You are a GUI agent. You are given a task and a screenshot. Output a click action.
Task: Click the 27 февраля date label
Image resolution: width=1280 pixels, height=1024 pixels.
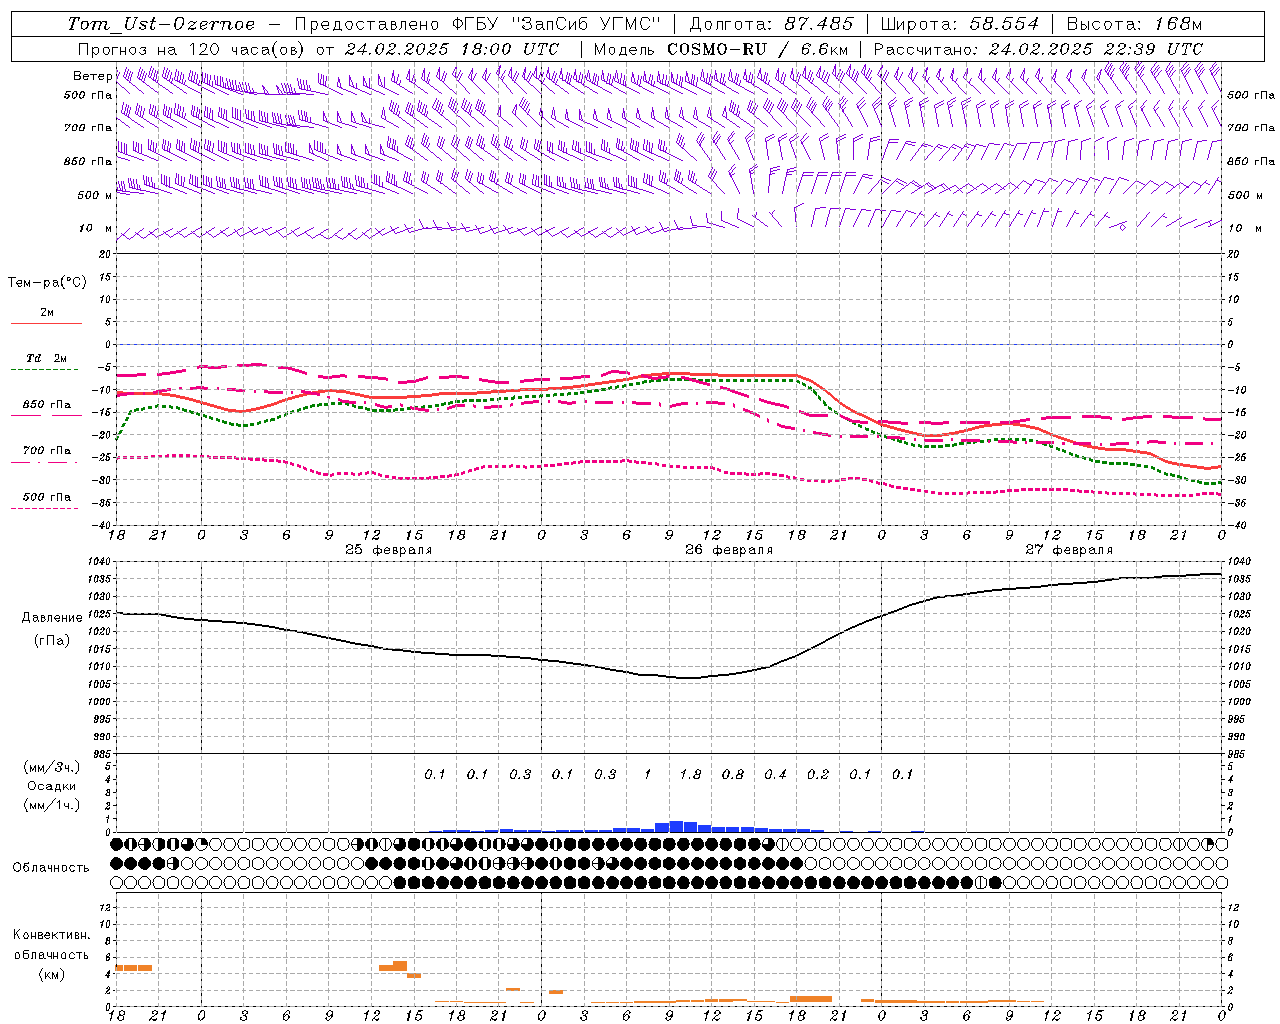[x=1069, y=550]
